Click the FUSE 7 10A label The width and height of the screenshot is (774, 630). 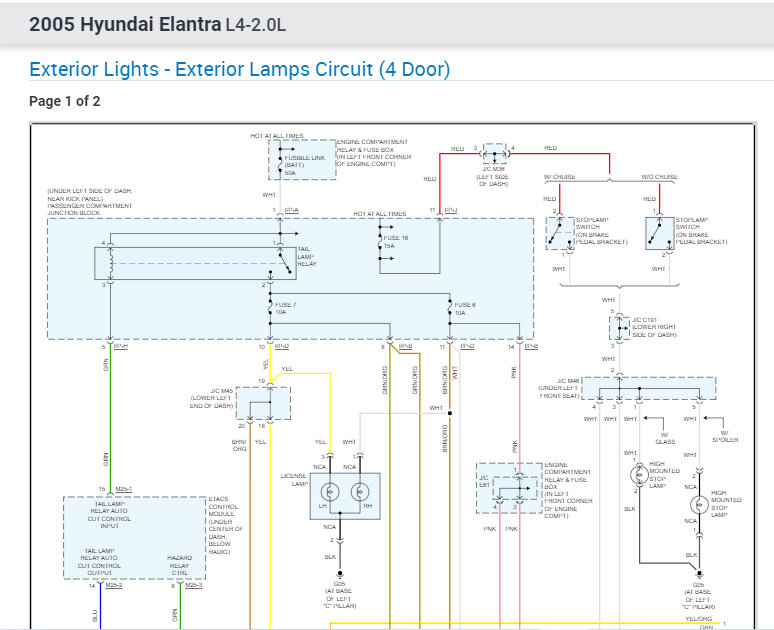[x=286, y=308]
